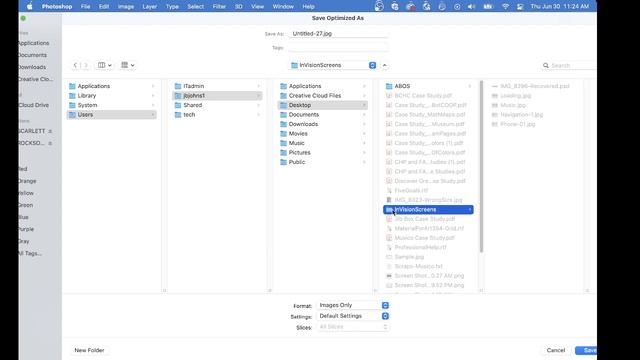Click the Tags input field
640x360 pixels.
(338, 48)
